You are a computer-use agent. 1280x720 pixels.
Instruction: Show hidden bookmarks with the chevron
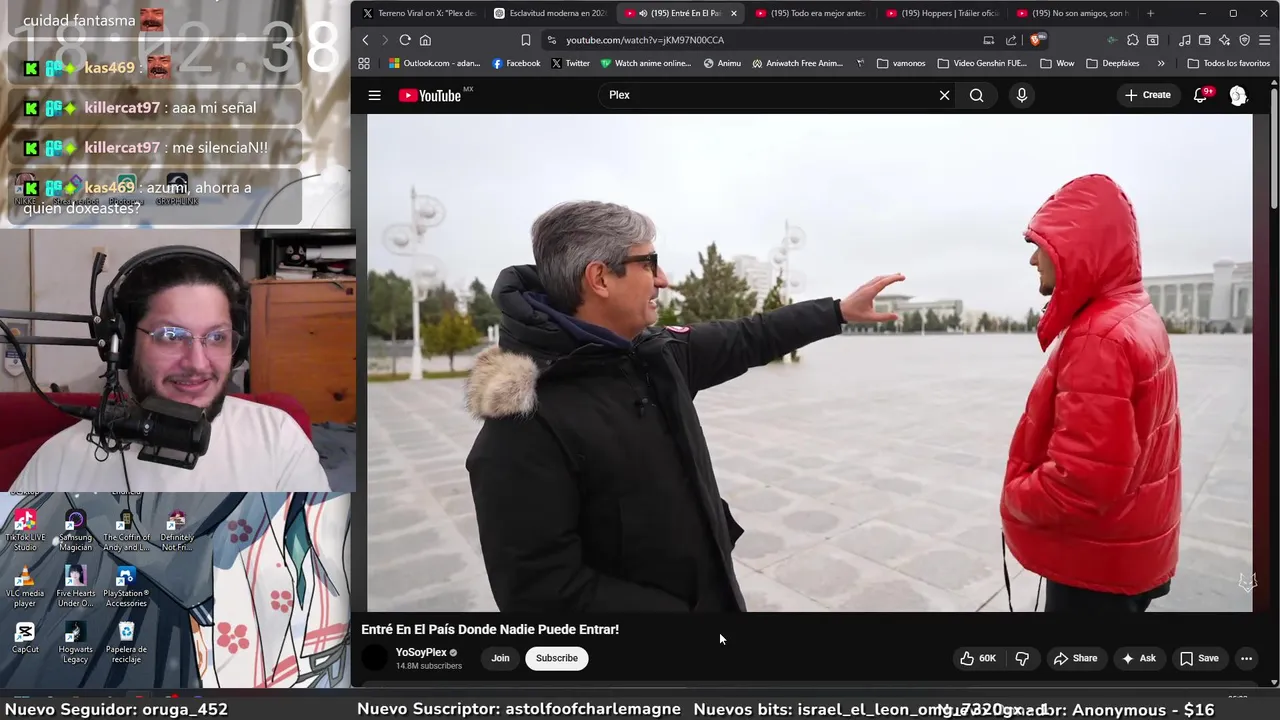click(x=1161, y=63)
